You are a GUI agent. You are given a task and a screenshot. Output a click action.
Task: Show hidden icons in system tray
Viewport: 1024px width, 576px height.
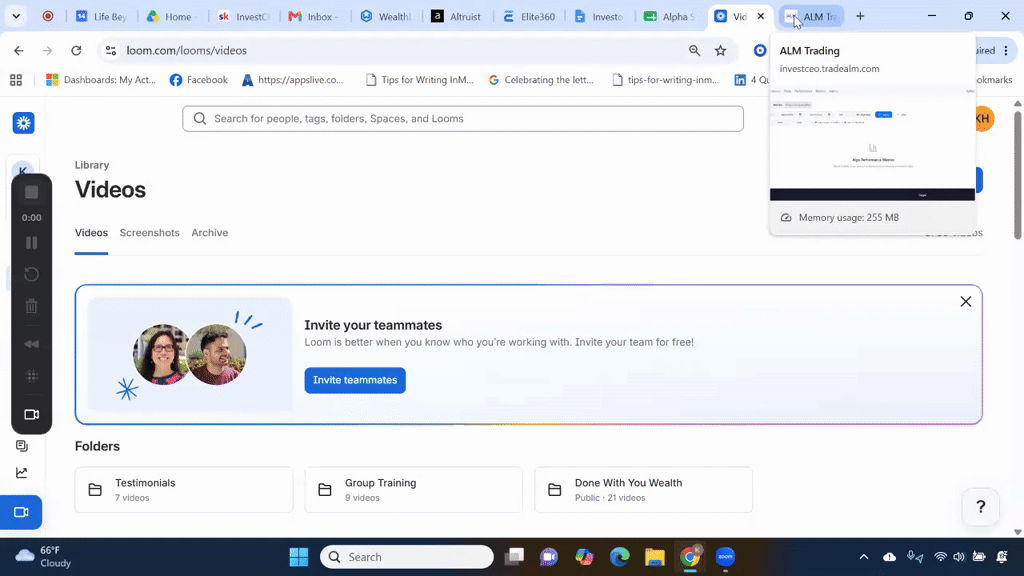[x=863, y=557]
